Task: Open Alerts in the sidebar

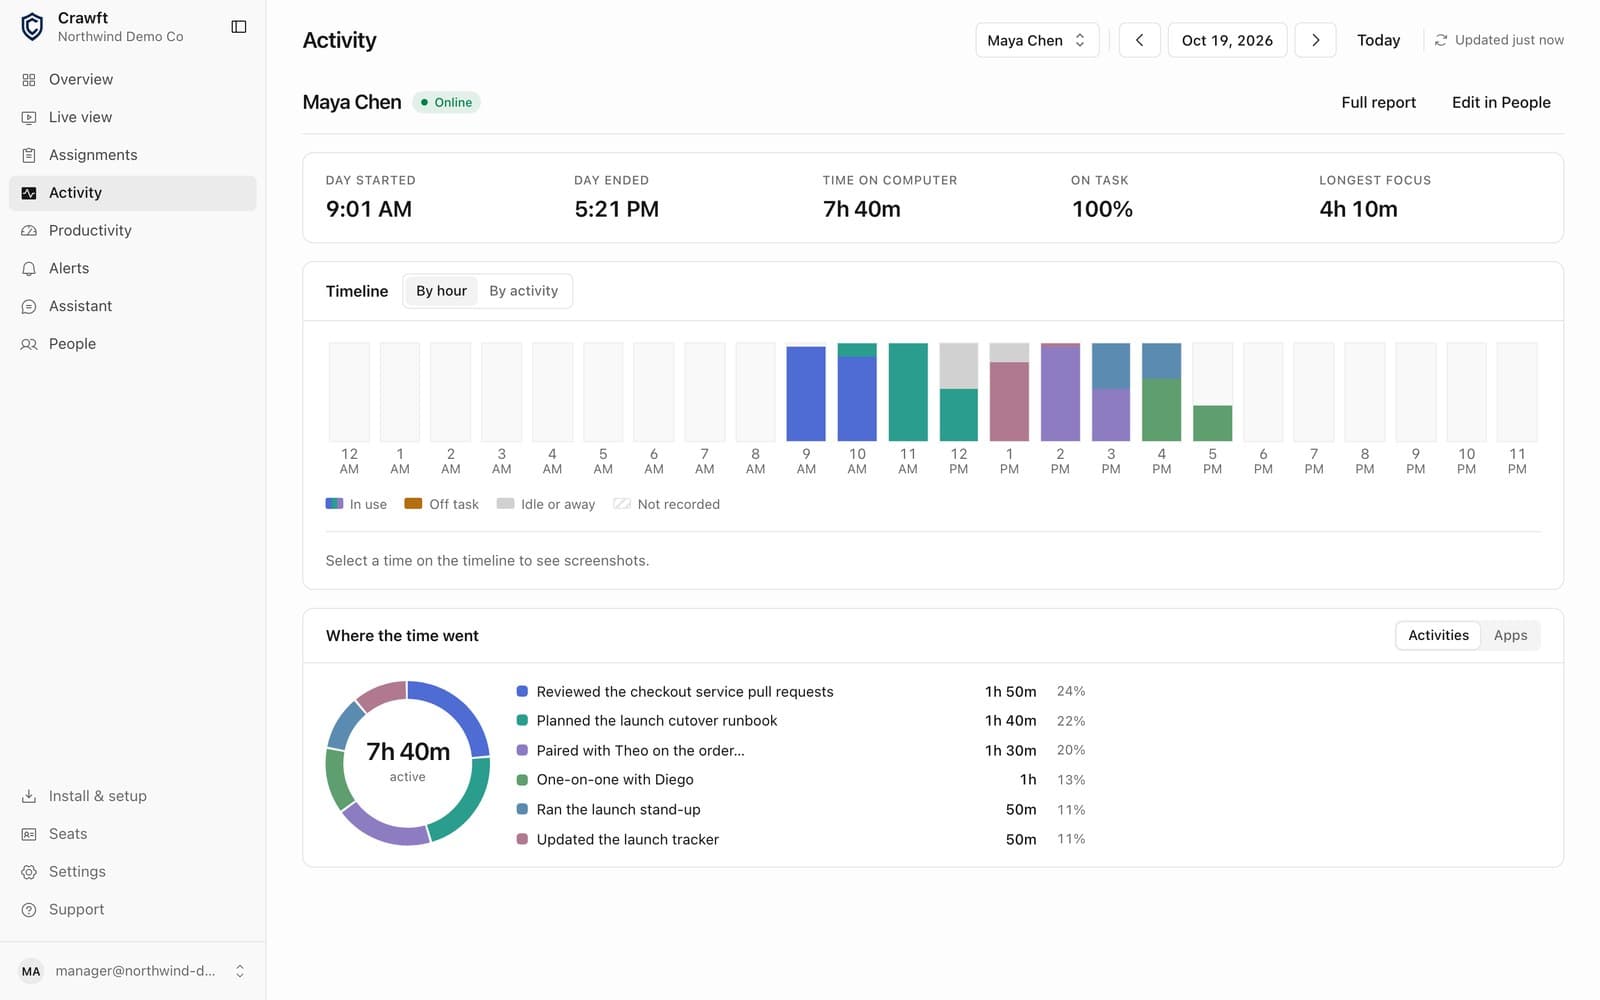Action: point(133,269)
